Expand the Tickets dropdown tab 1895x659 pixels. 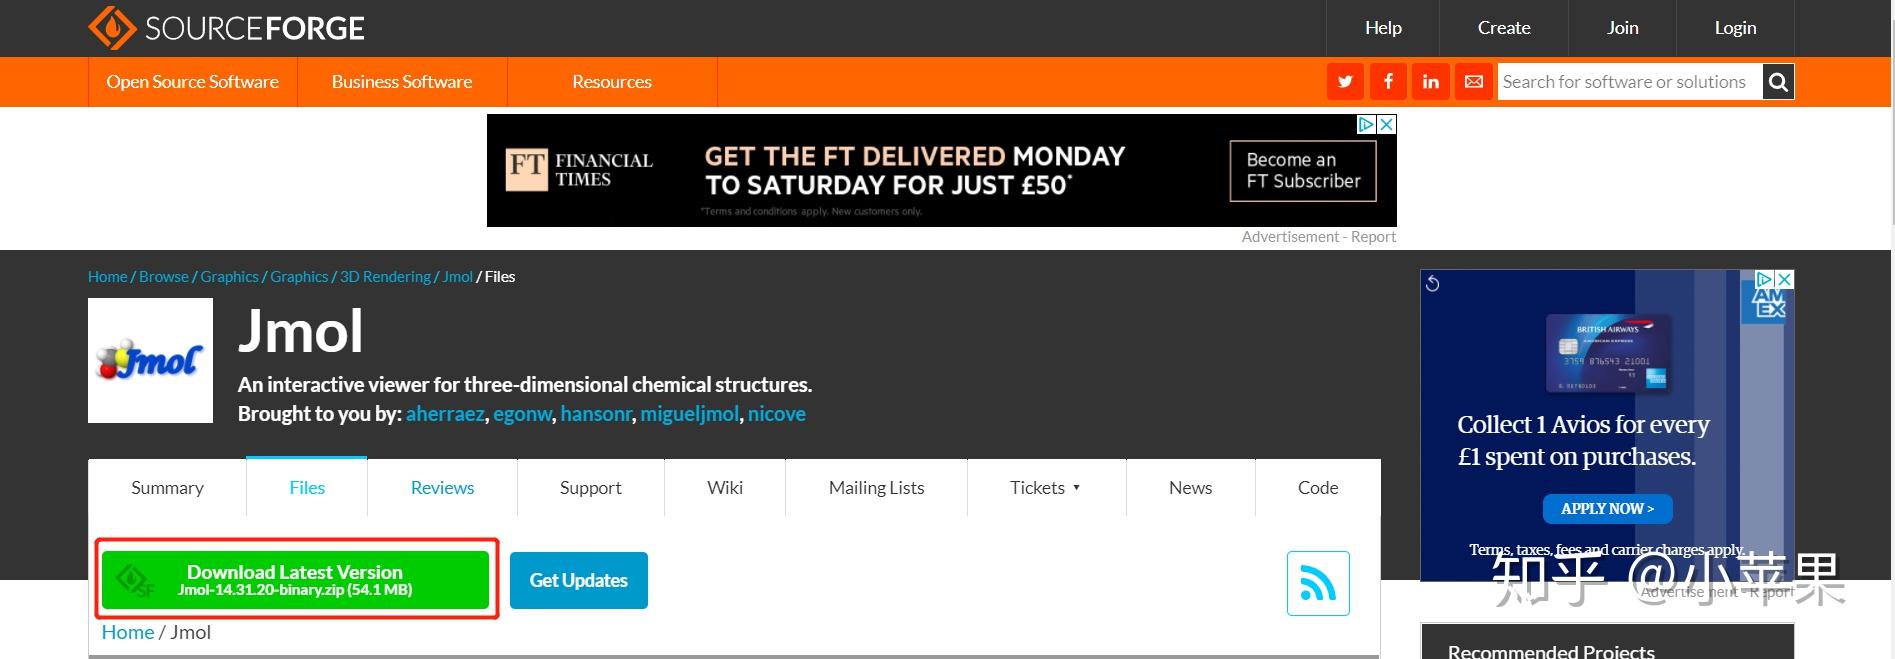pos(1045,488)
